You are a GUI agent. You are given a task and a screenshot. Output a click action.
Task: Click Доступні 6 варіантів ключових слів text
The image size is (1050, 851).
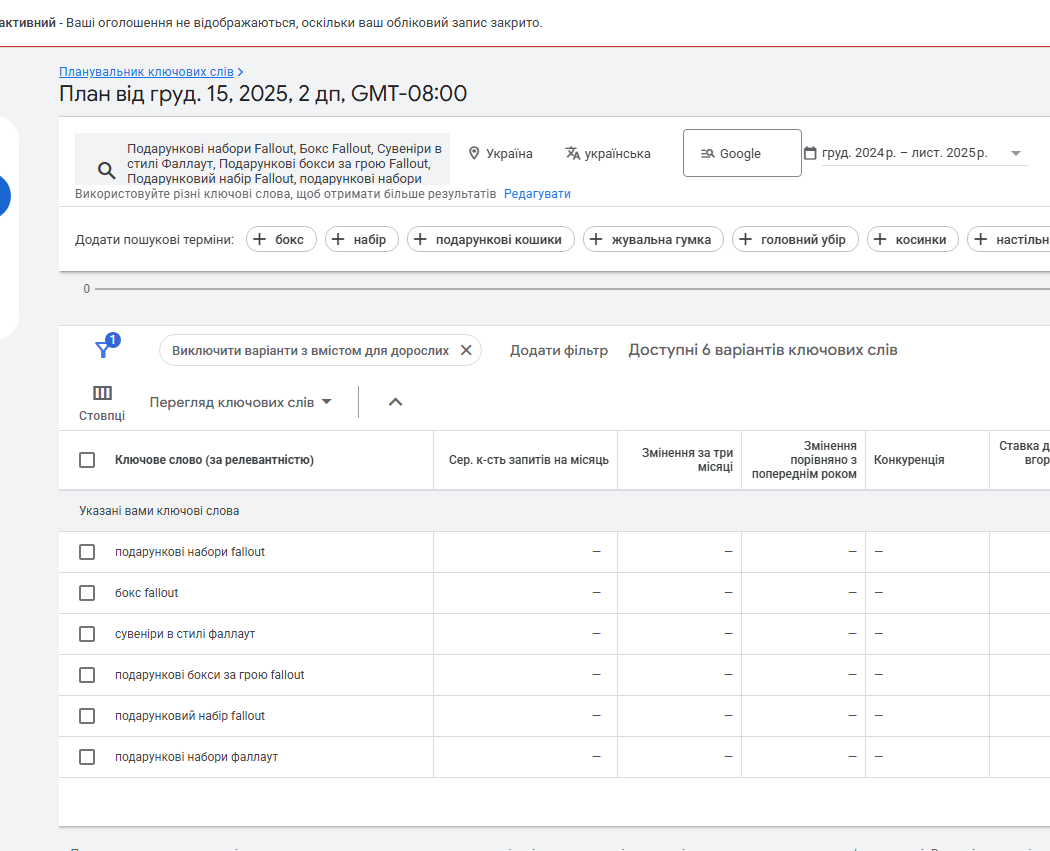tap(763, 350)
